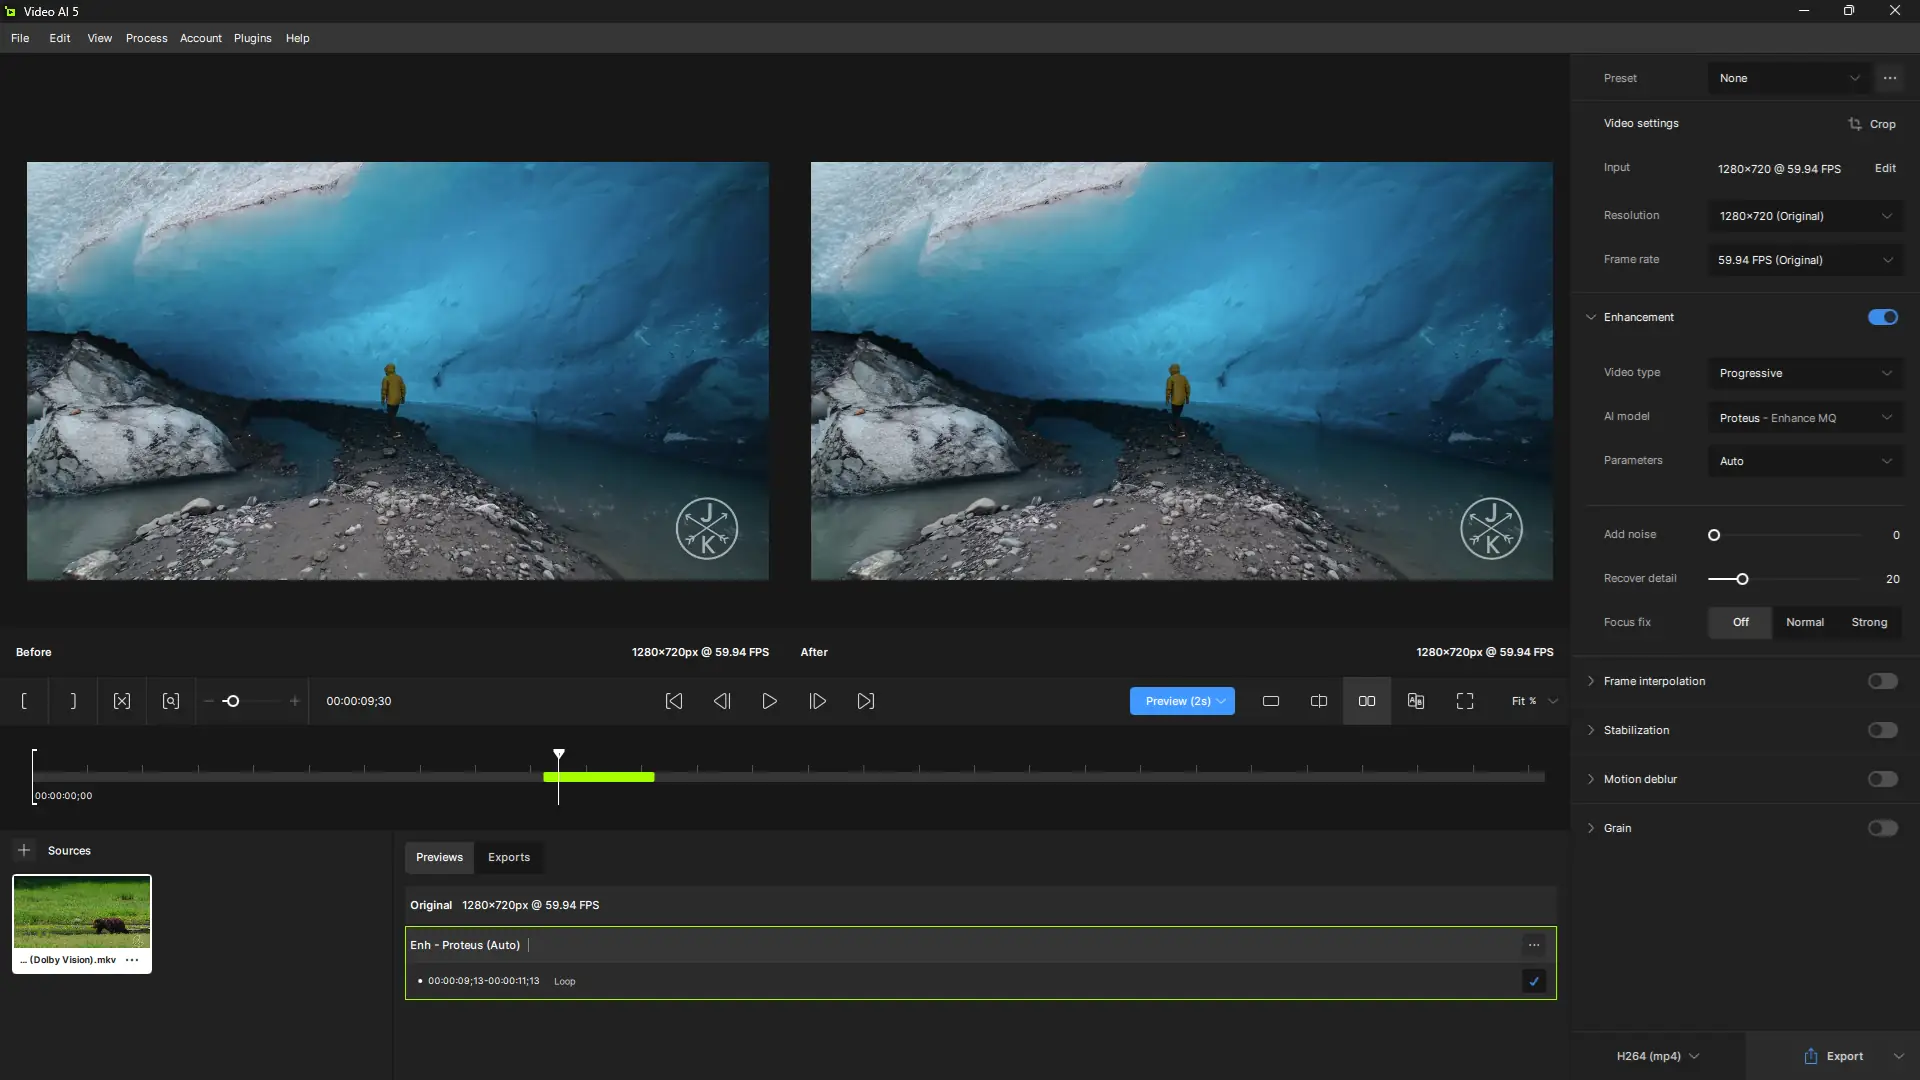This screenshot has width=1920, height=1080.
Task: Click the play button
Action: tap(769, 701)
